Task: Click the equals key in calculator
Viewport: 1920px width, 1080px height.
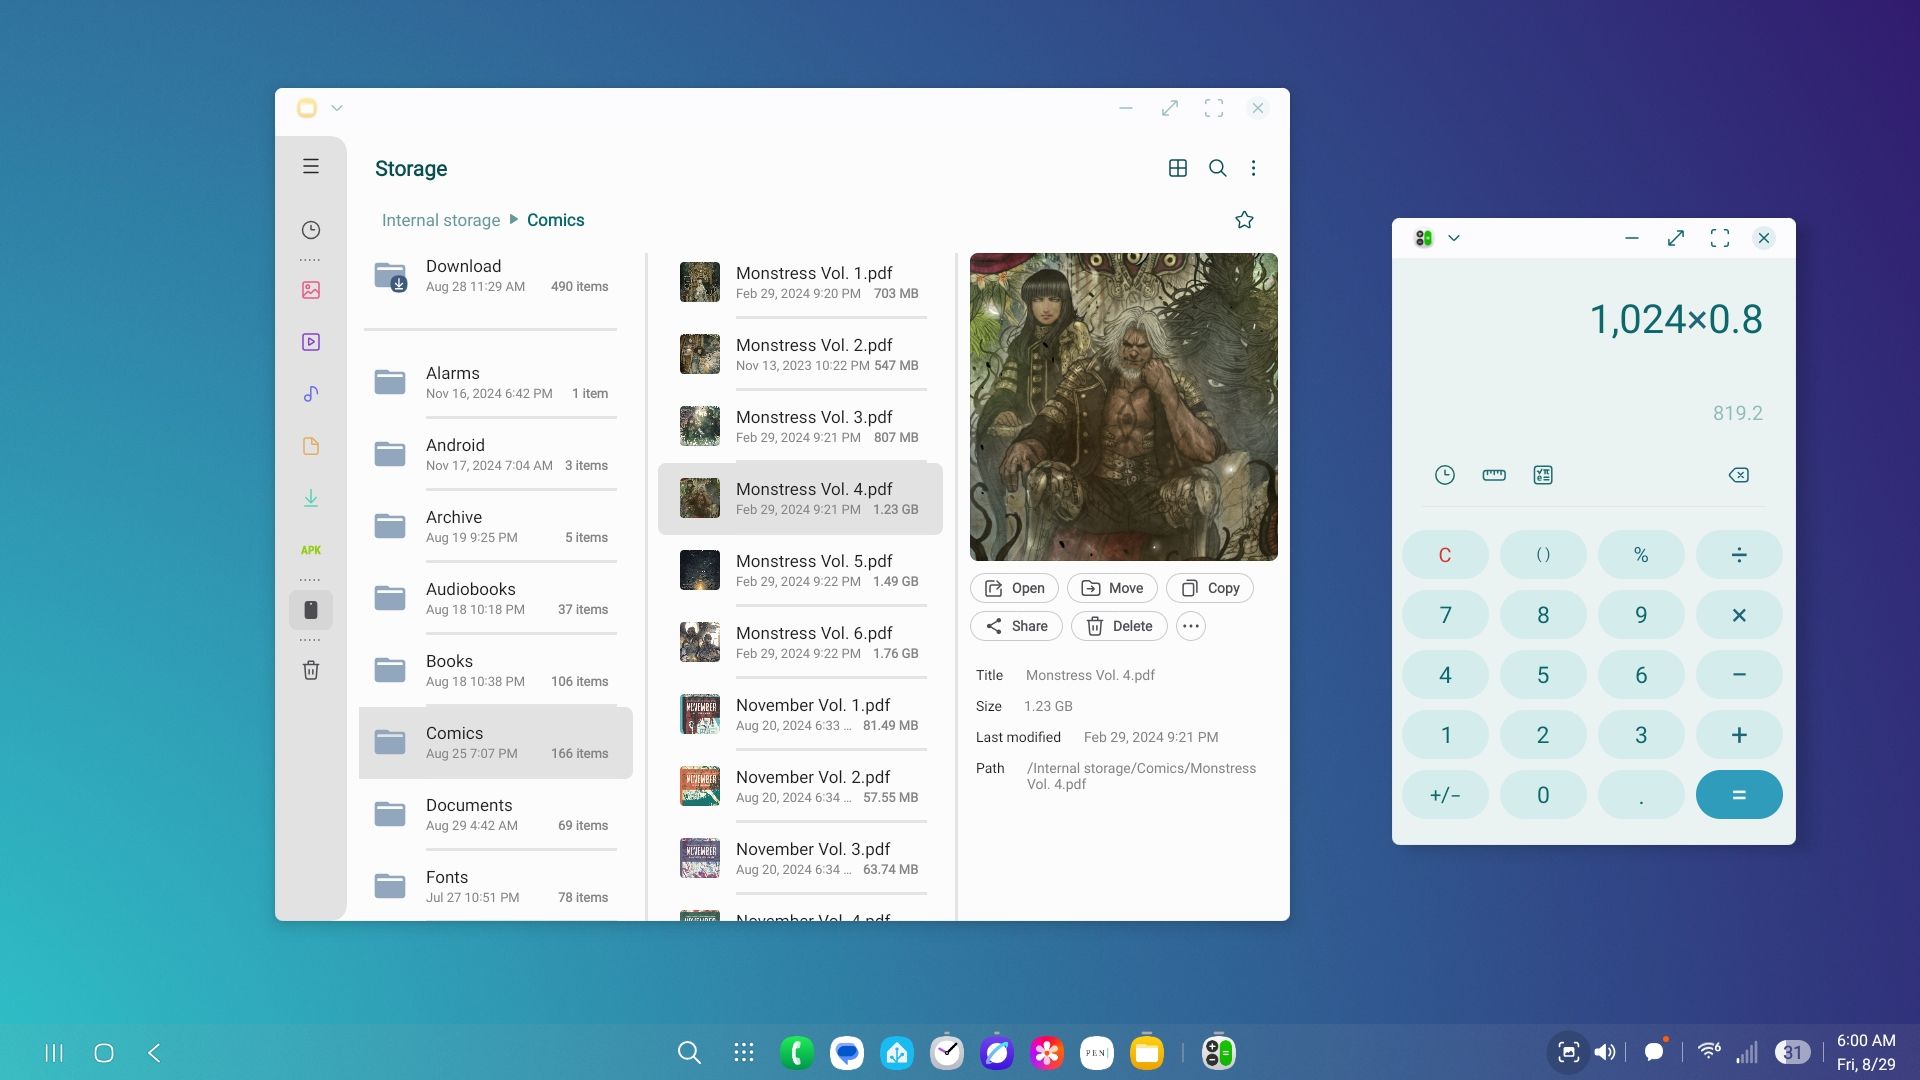Action: (1739, 795)
